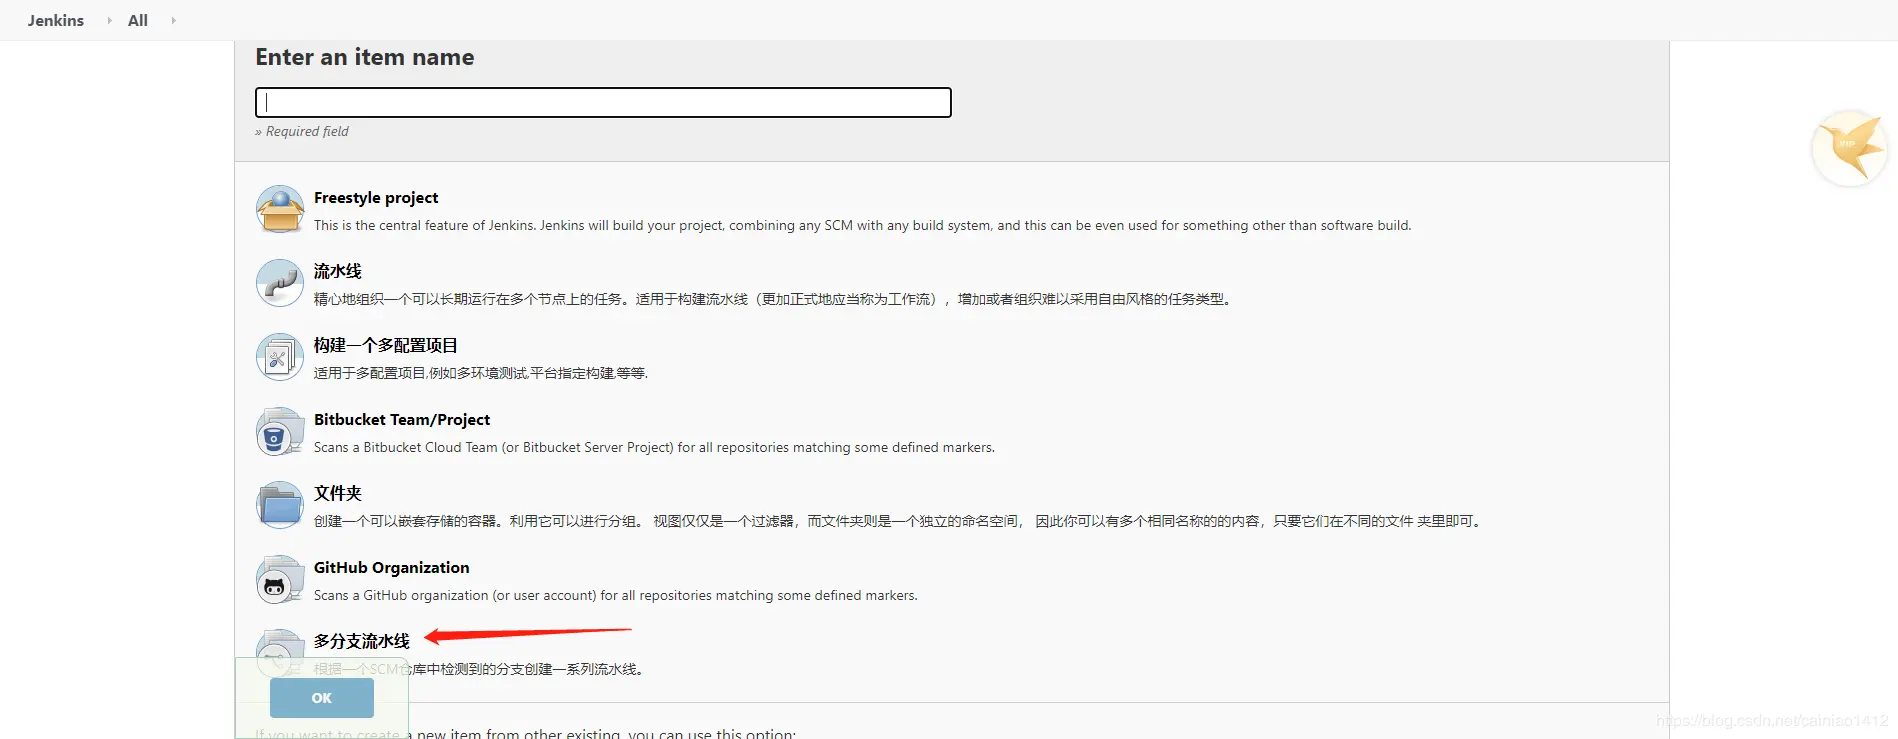Image resolution: width=1898 pixels, height=739 pixels.
Task: Focus the item name input field
Action: (603, 102)
